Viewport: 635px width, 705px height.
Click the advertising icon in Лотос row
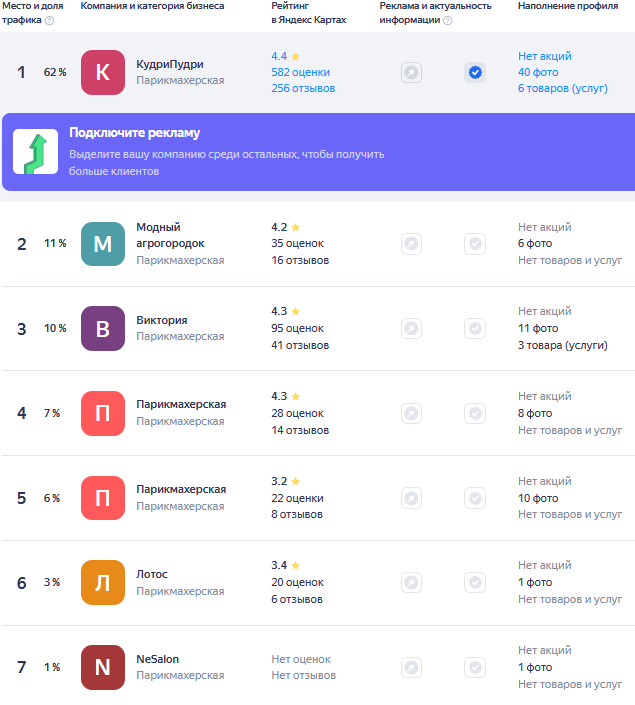point(411,583)
